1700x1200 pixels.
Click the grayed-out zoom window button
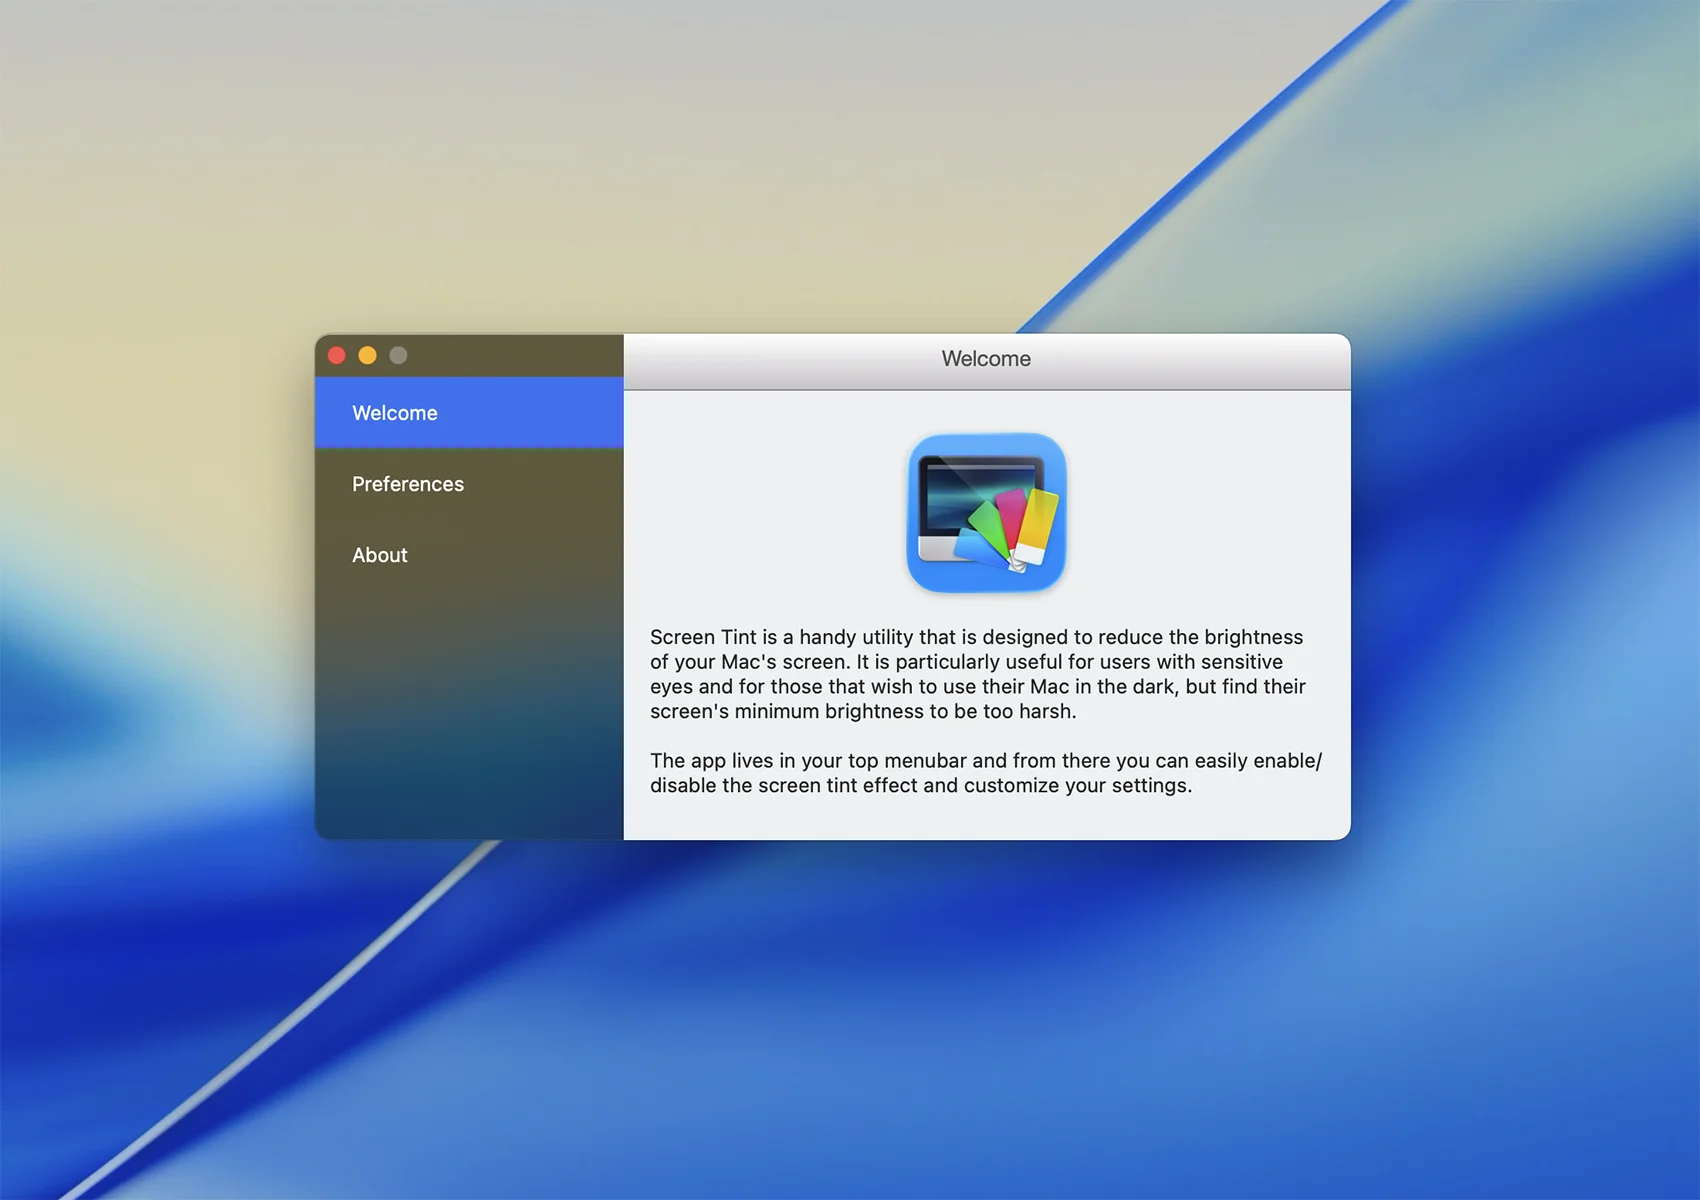pos(398,356)
